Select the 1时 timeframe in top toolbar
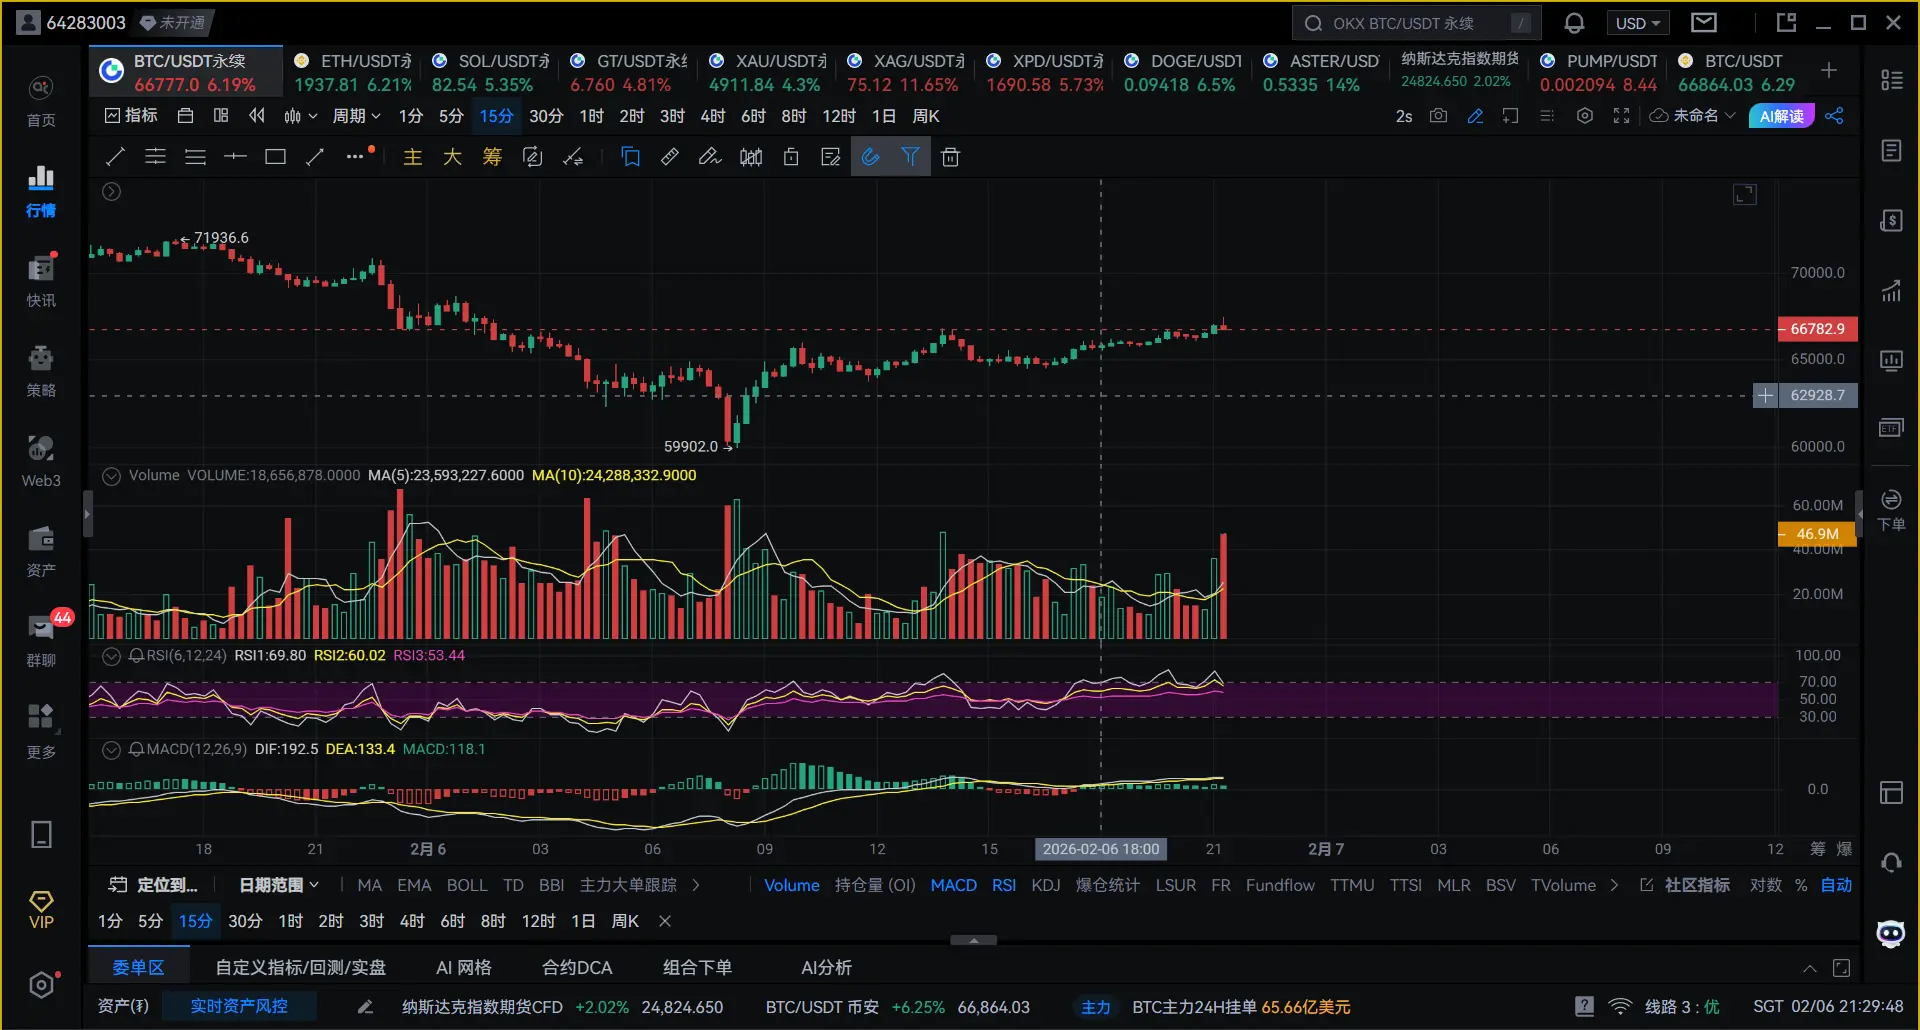 (x=591, y=116)
